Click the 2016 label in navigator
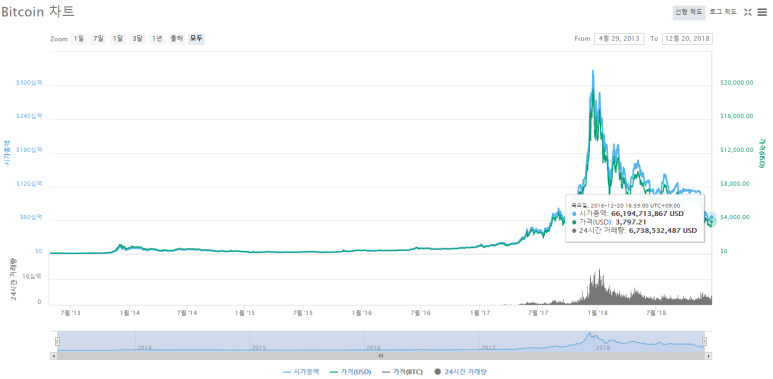773x379 pixels. click(373, 347)
